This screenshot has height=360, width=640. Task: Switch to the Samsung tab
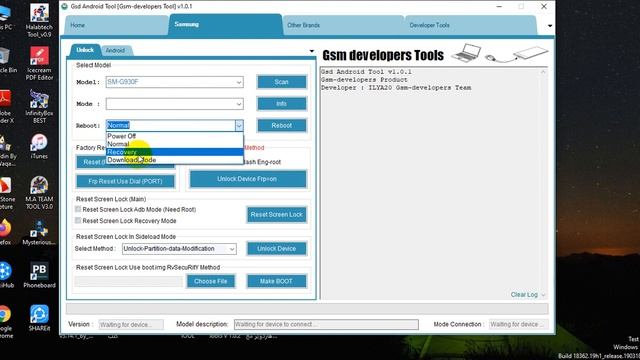(225, 24)
